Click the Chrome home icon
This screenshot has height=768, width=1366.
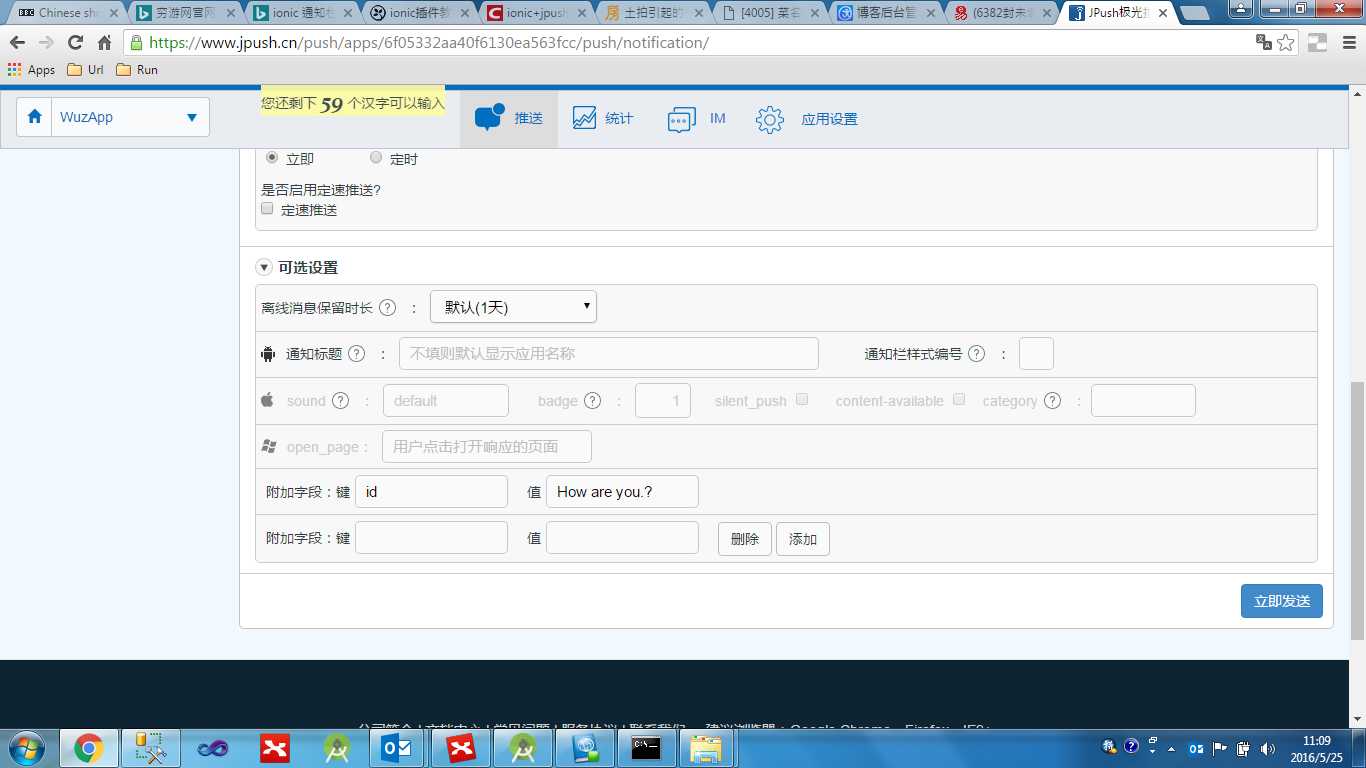pyautogui.click(x=104, y=43)
